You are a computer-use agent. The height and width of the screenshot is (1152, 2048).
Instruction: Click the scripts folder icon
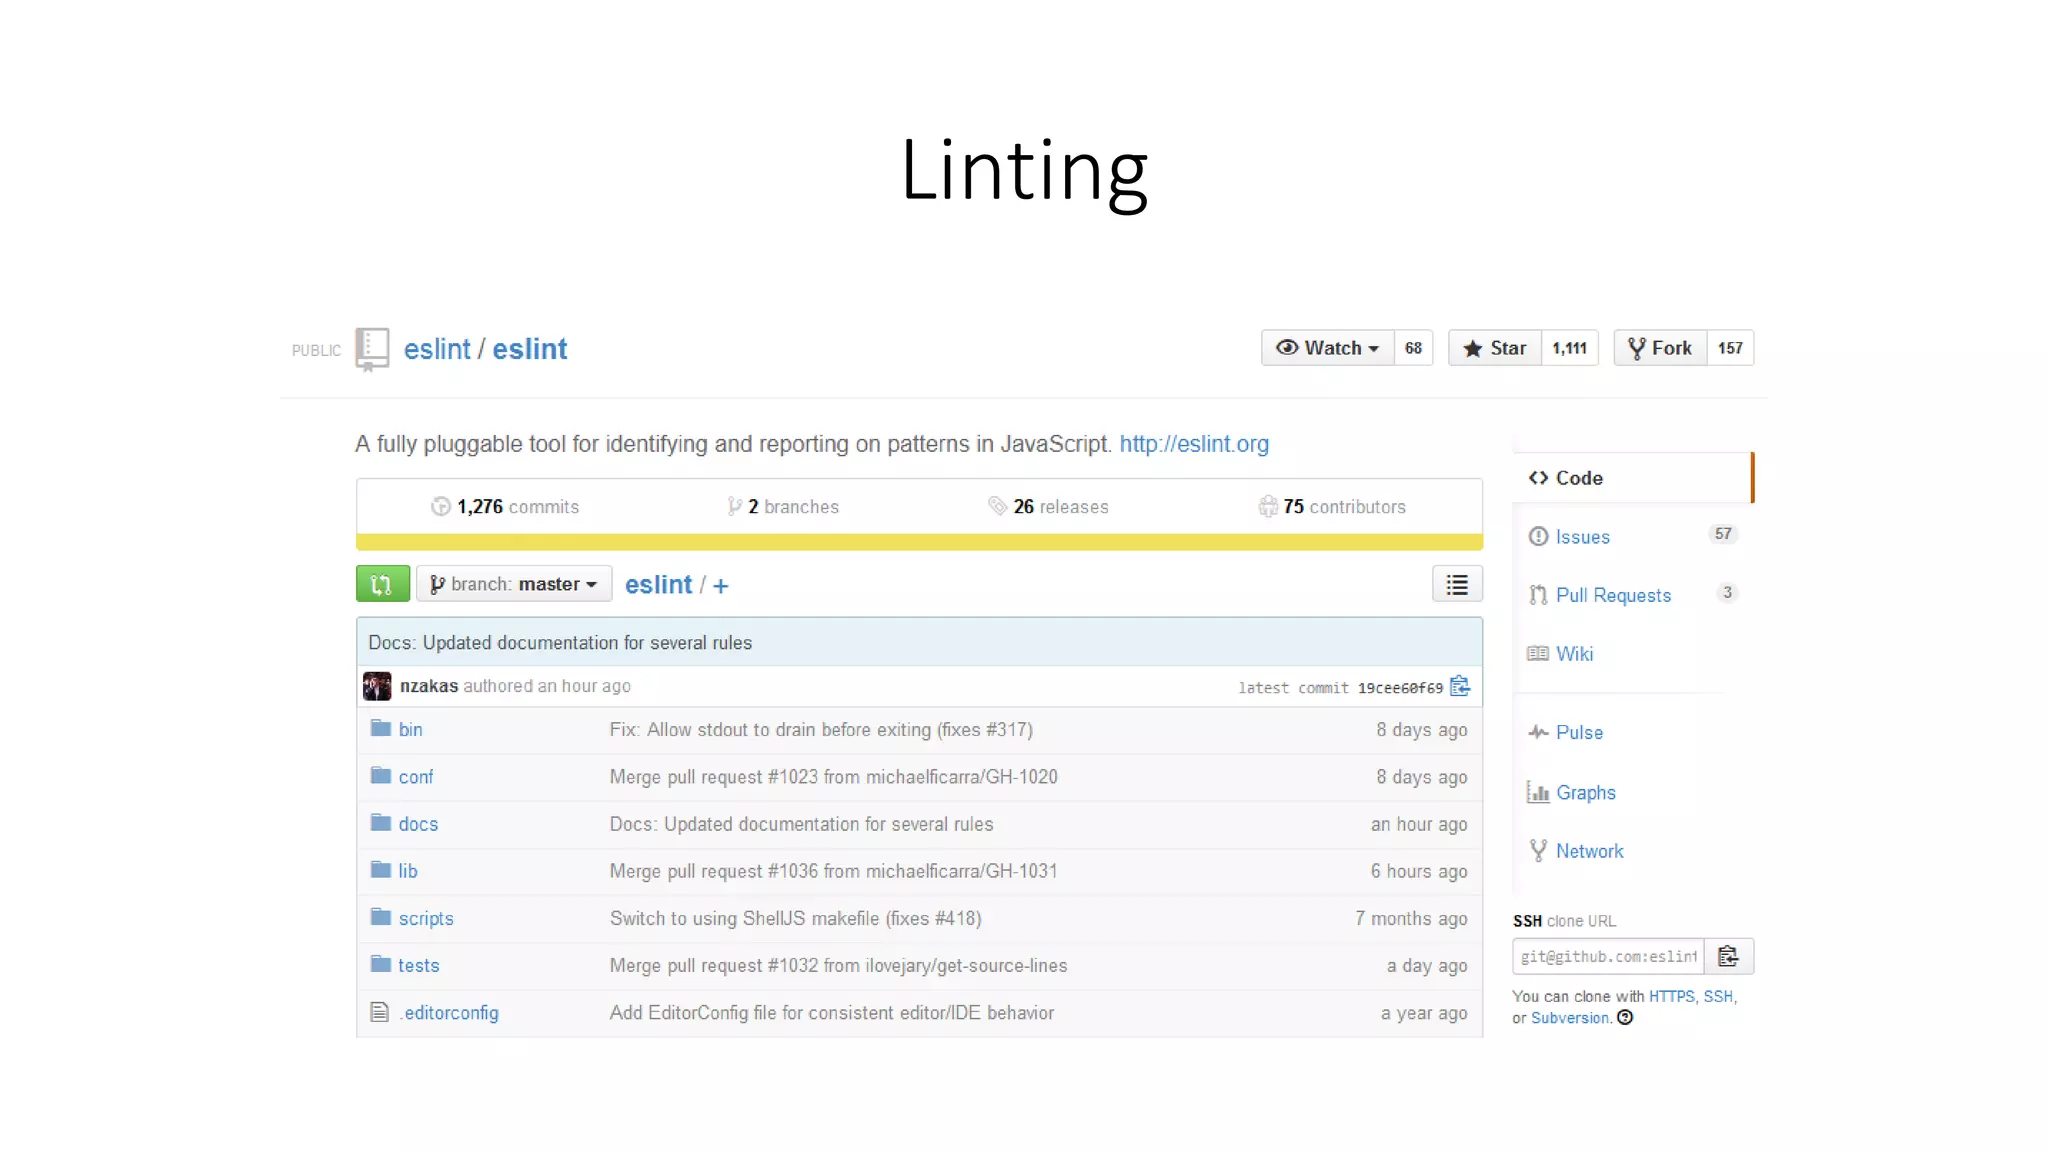(380, 916)
